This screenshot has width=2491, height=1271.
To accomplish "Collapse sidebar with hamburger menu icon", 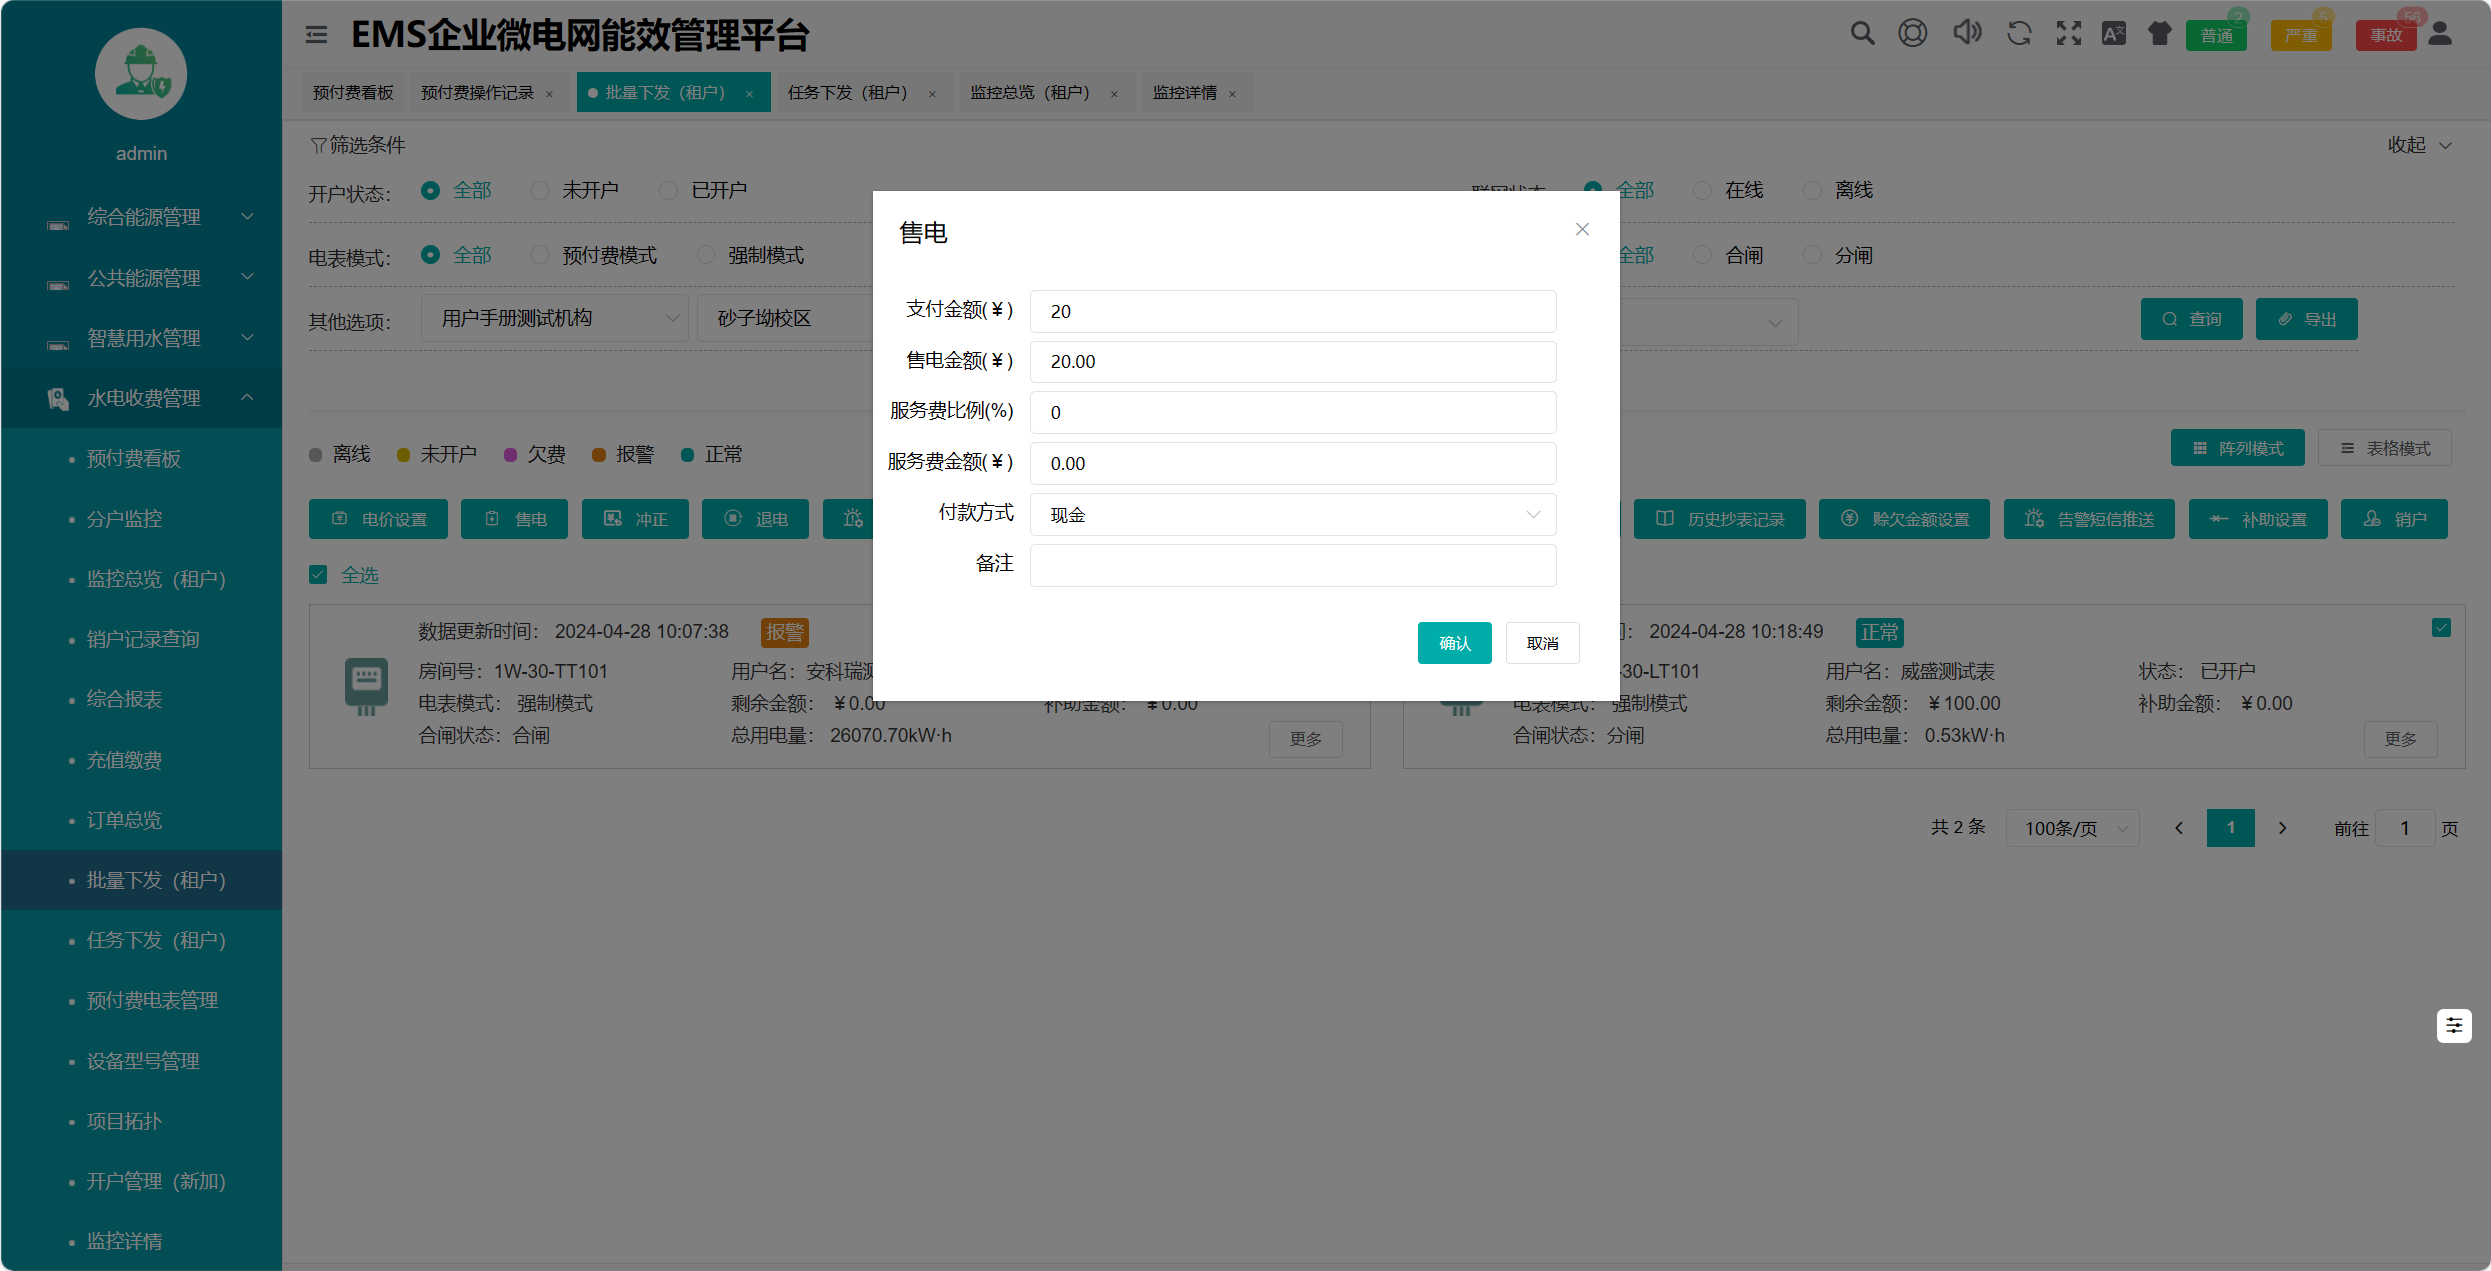I will [316, 35].
